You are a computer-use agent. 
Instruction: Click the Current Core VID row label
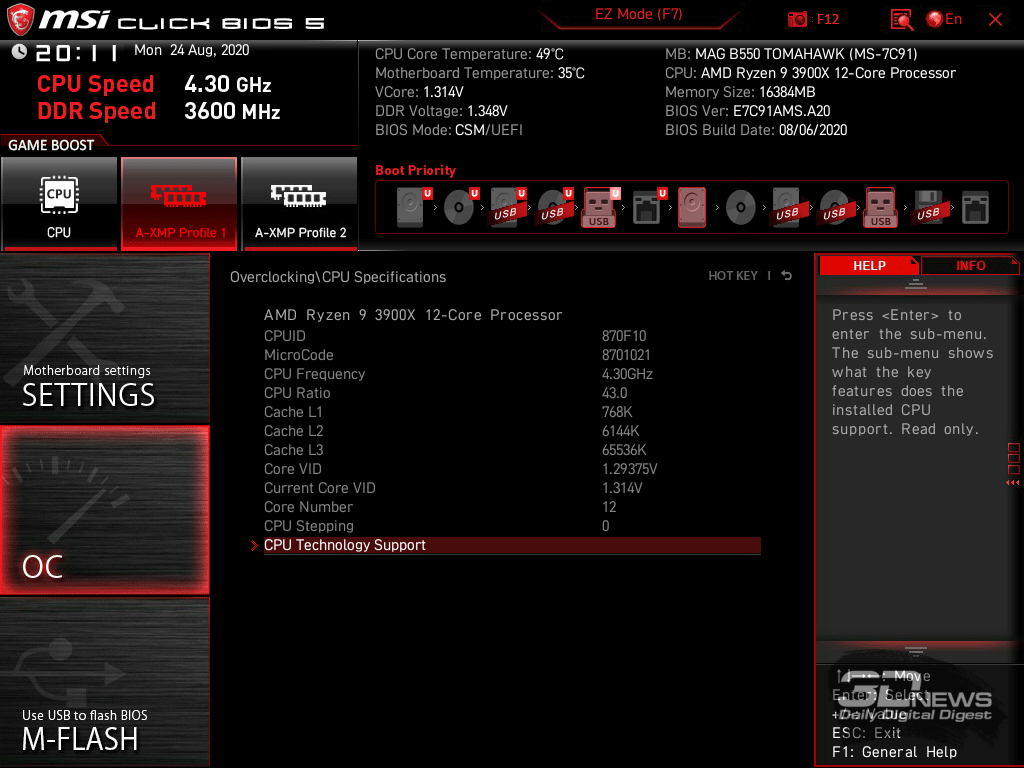tap(319, 488)
